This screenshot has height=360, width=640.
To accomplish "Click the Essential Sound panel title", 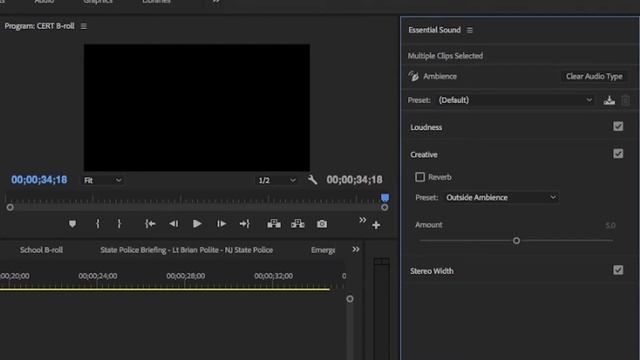I will click(x=434, y=30).
